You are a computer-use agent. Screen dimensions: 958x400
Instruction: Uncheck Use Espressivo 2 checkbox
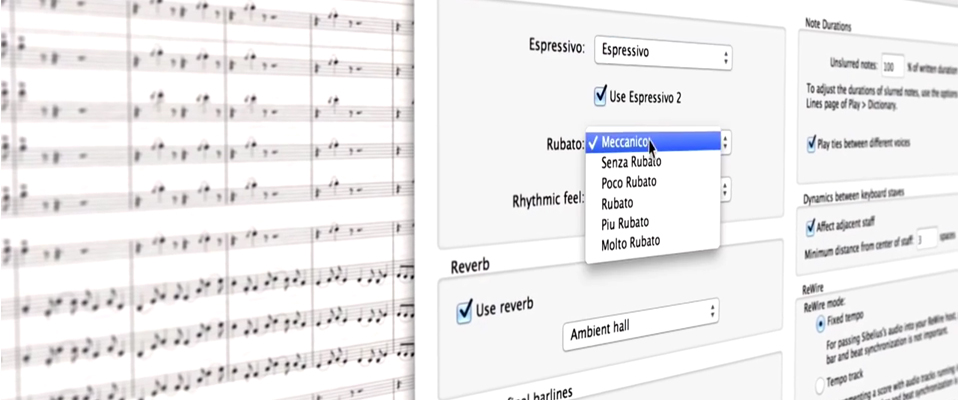600,96
